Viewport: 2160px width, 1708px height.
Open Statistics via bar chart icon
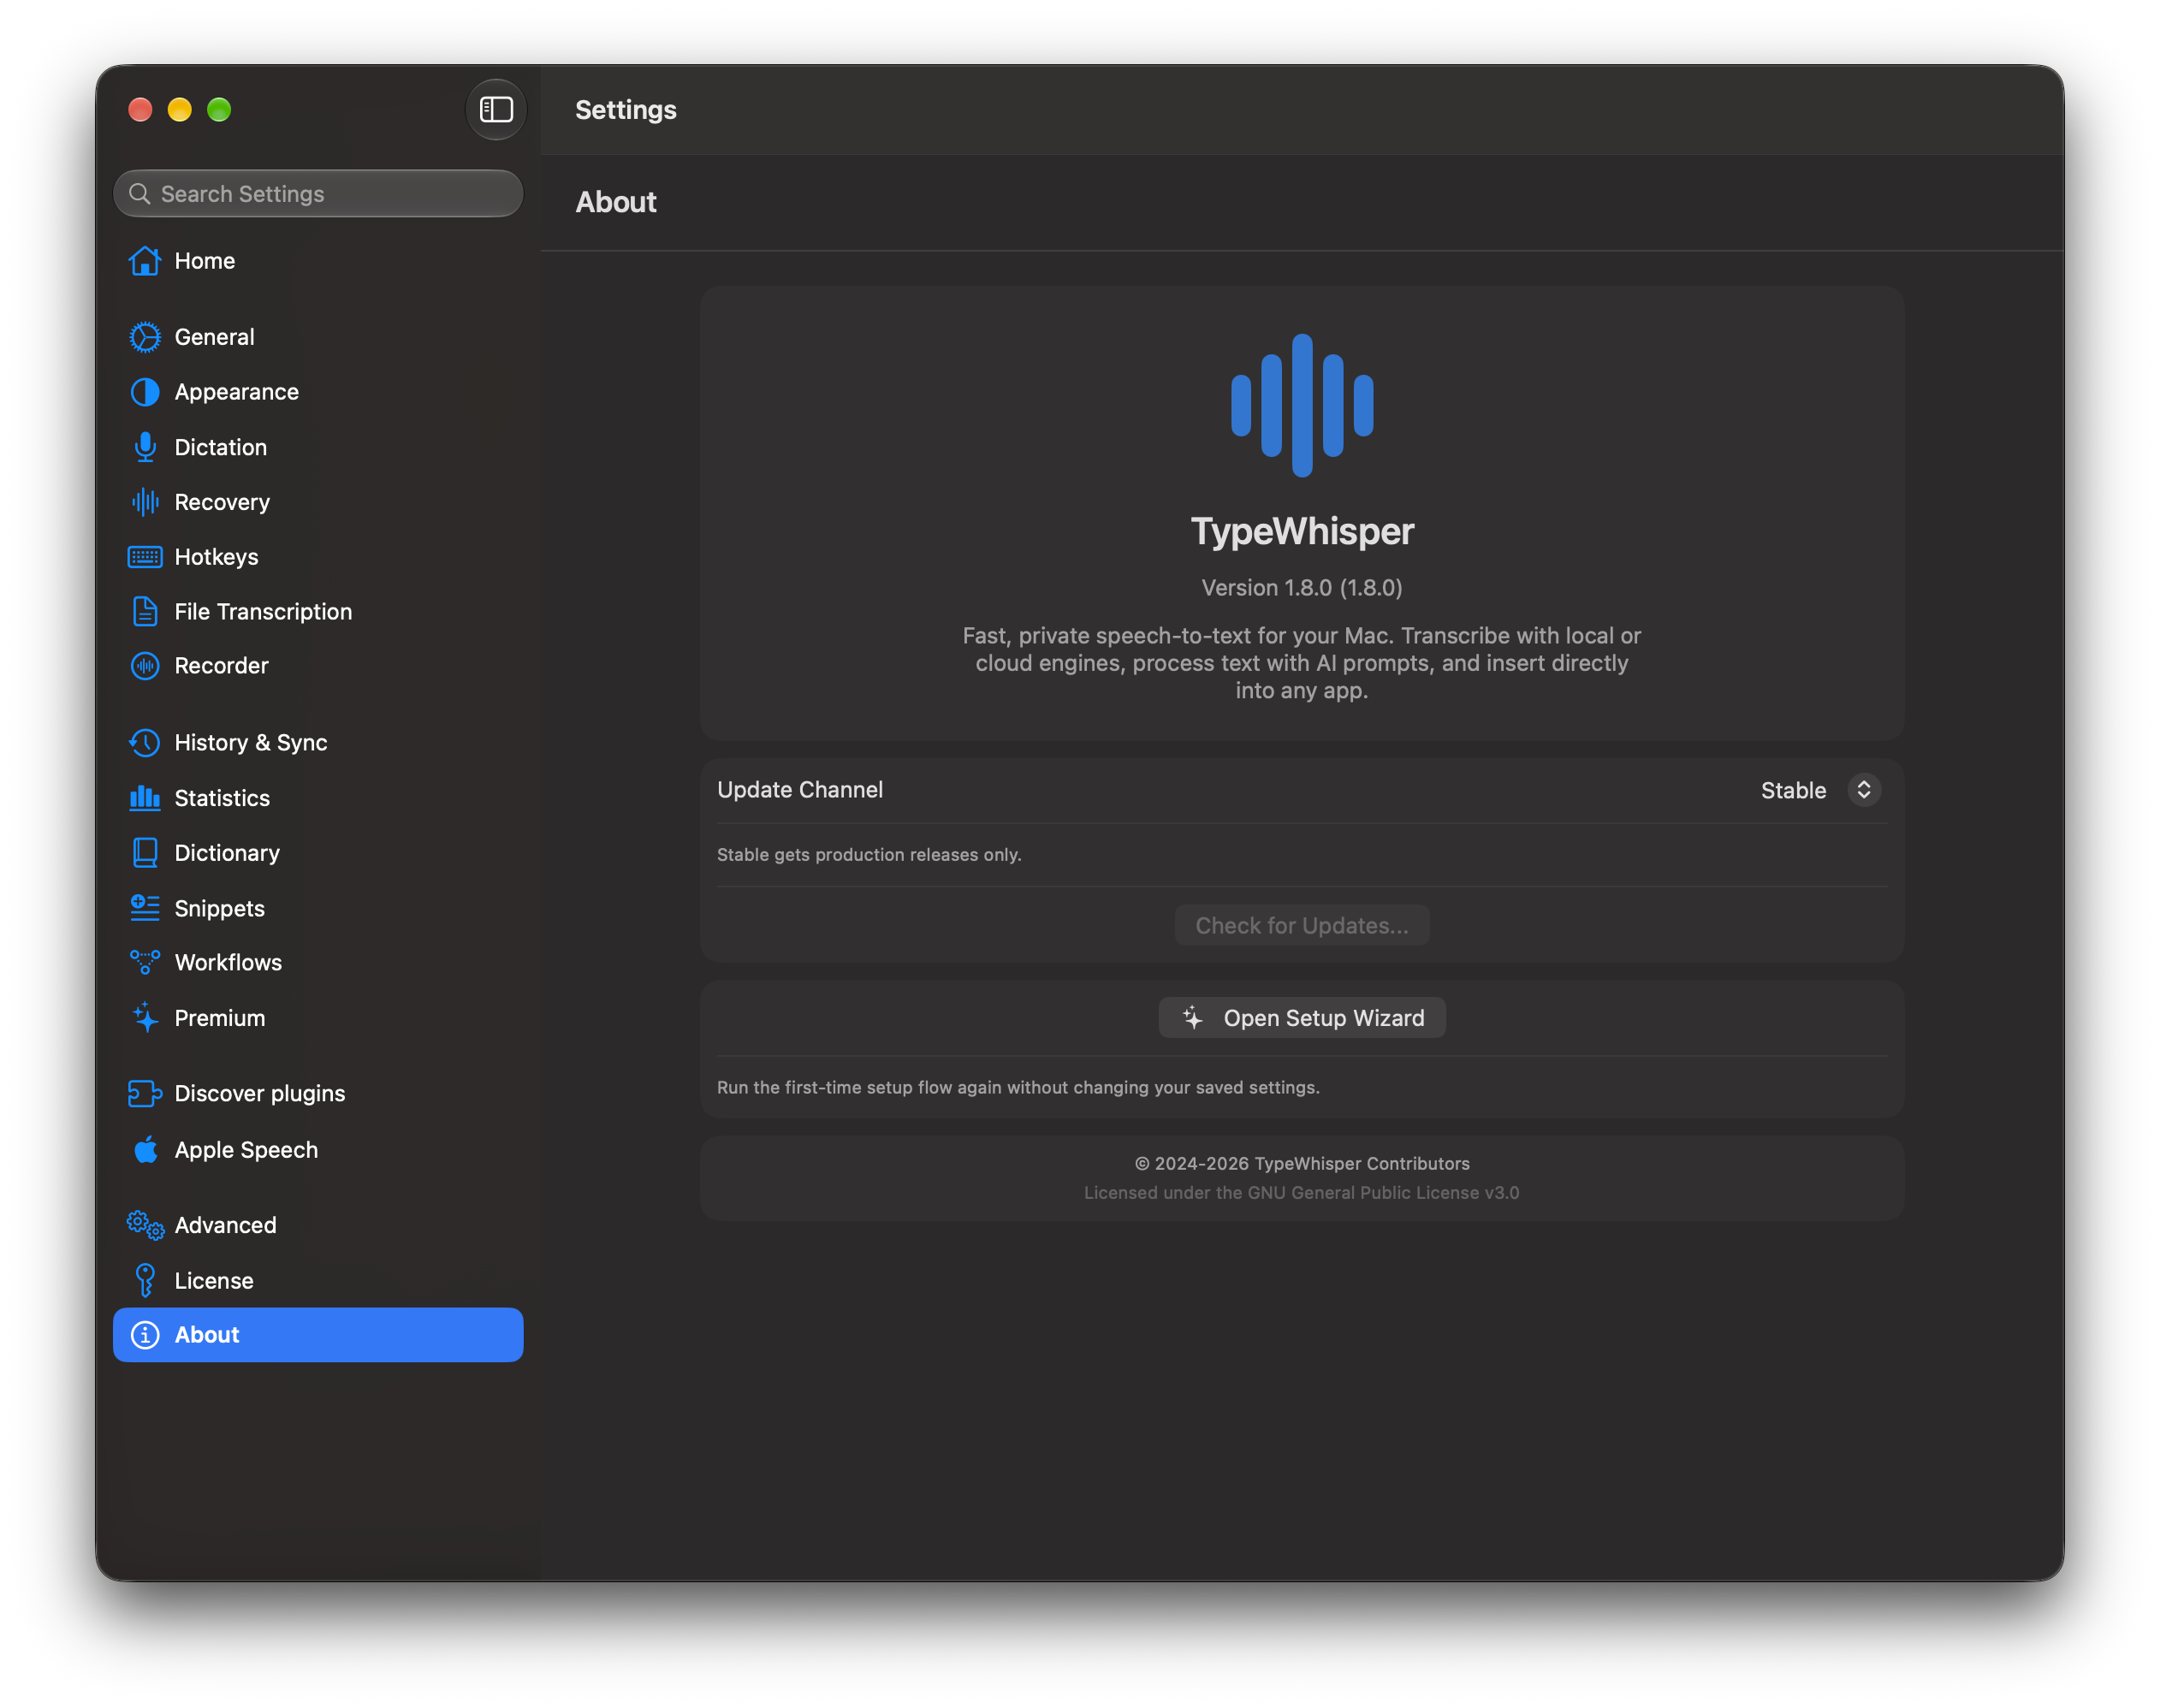(145, 798)
